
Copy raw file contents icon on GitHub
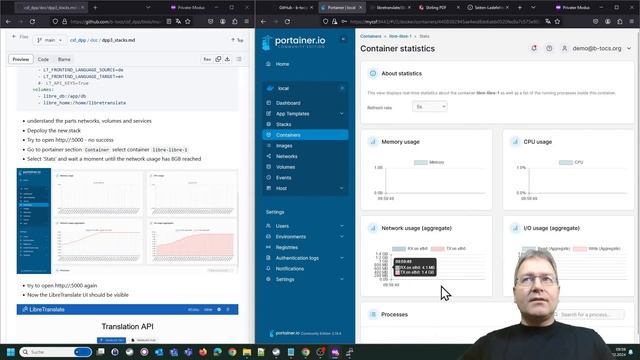tap(218, 59)
